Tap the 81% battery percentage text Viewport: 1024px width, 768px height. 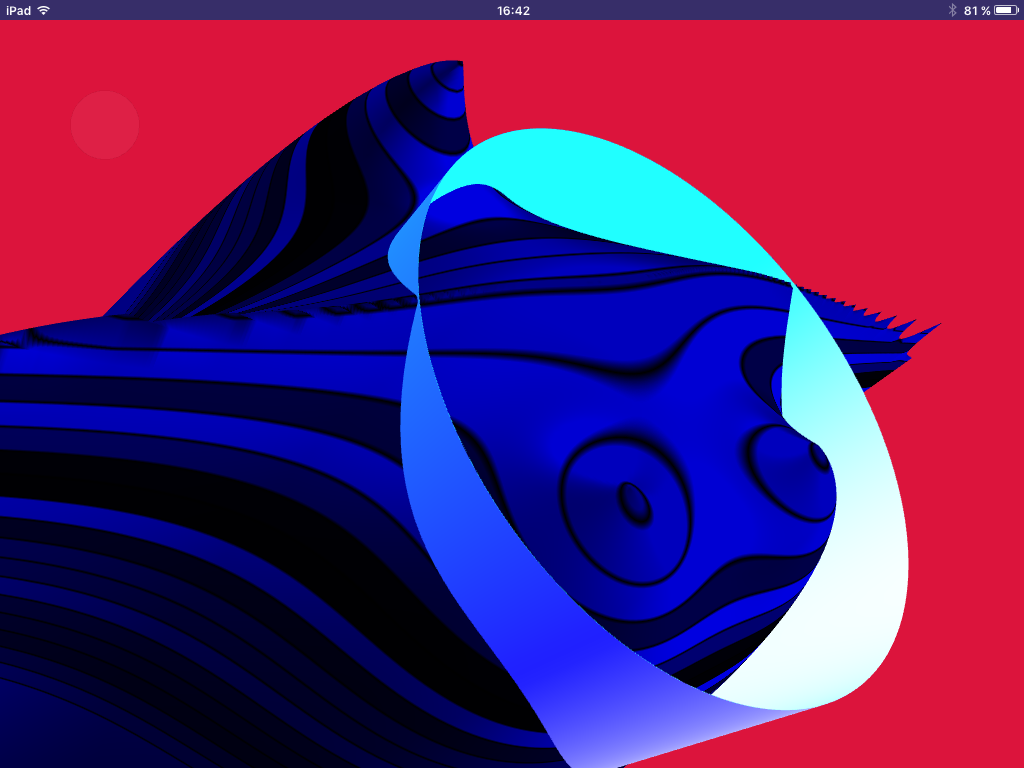coord(976,12)
